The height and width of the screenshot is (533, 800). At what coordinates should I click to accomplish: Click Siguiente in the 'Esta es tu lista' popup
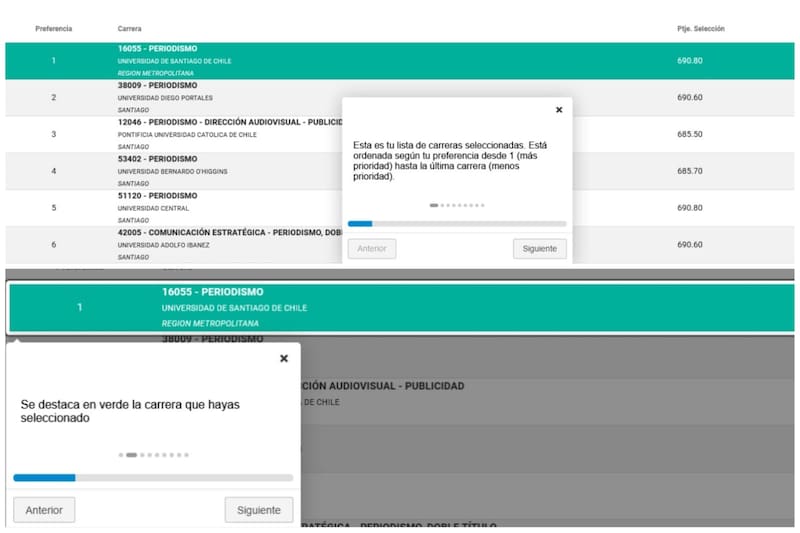[540, 249]
